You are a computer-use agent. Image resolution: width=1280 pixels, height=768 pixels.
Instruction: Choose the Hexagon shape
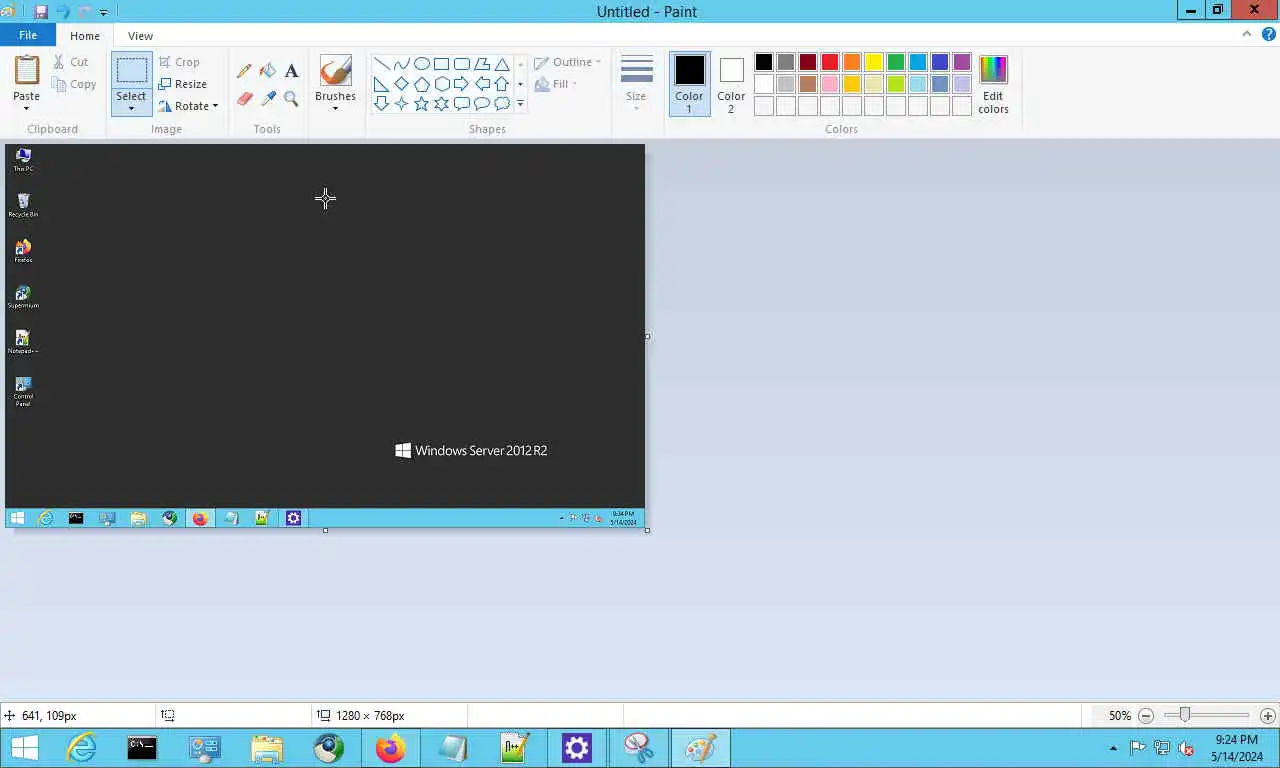tap(441, 84)
